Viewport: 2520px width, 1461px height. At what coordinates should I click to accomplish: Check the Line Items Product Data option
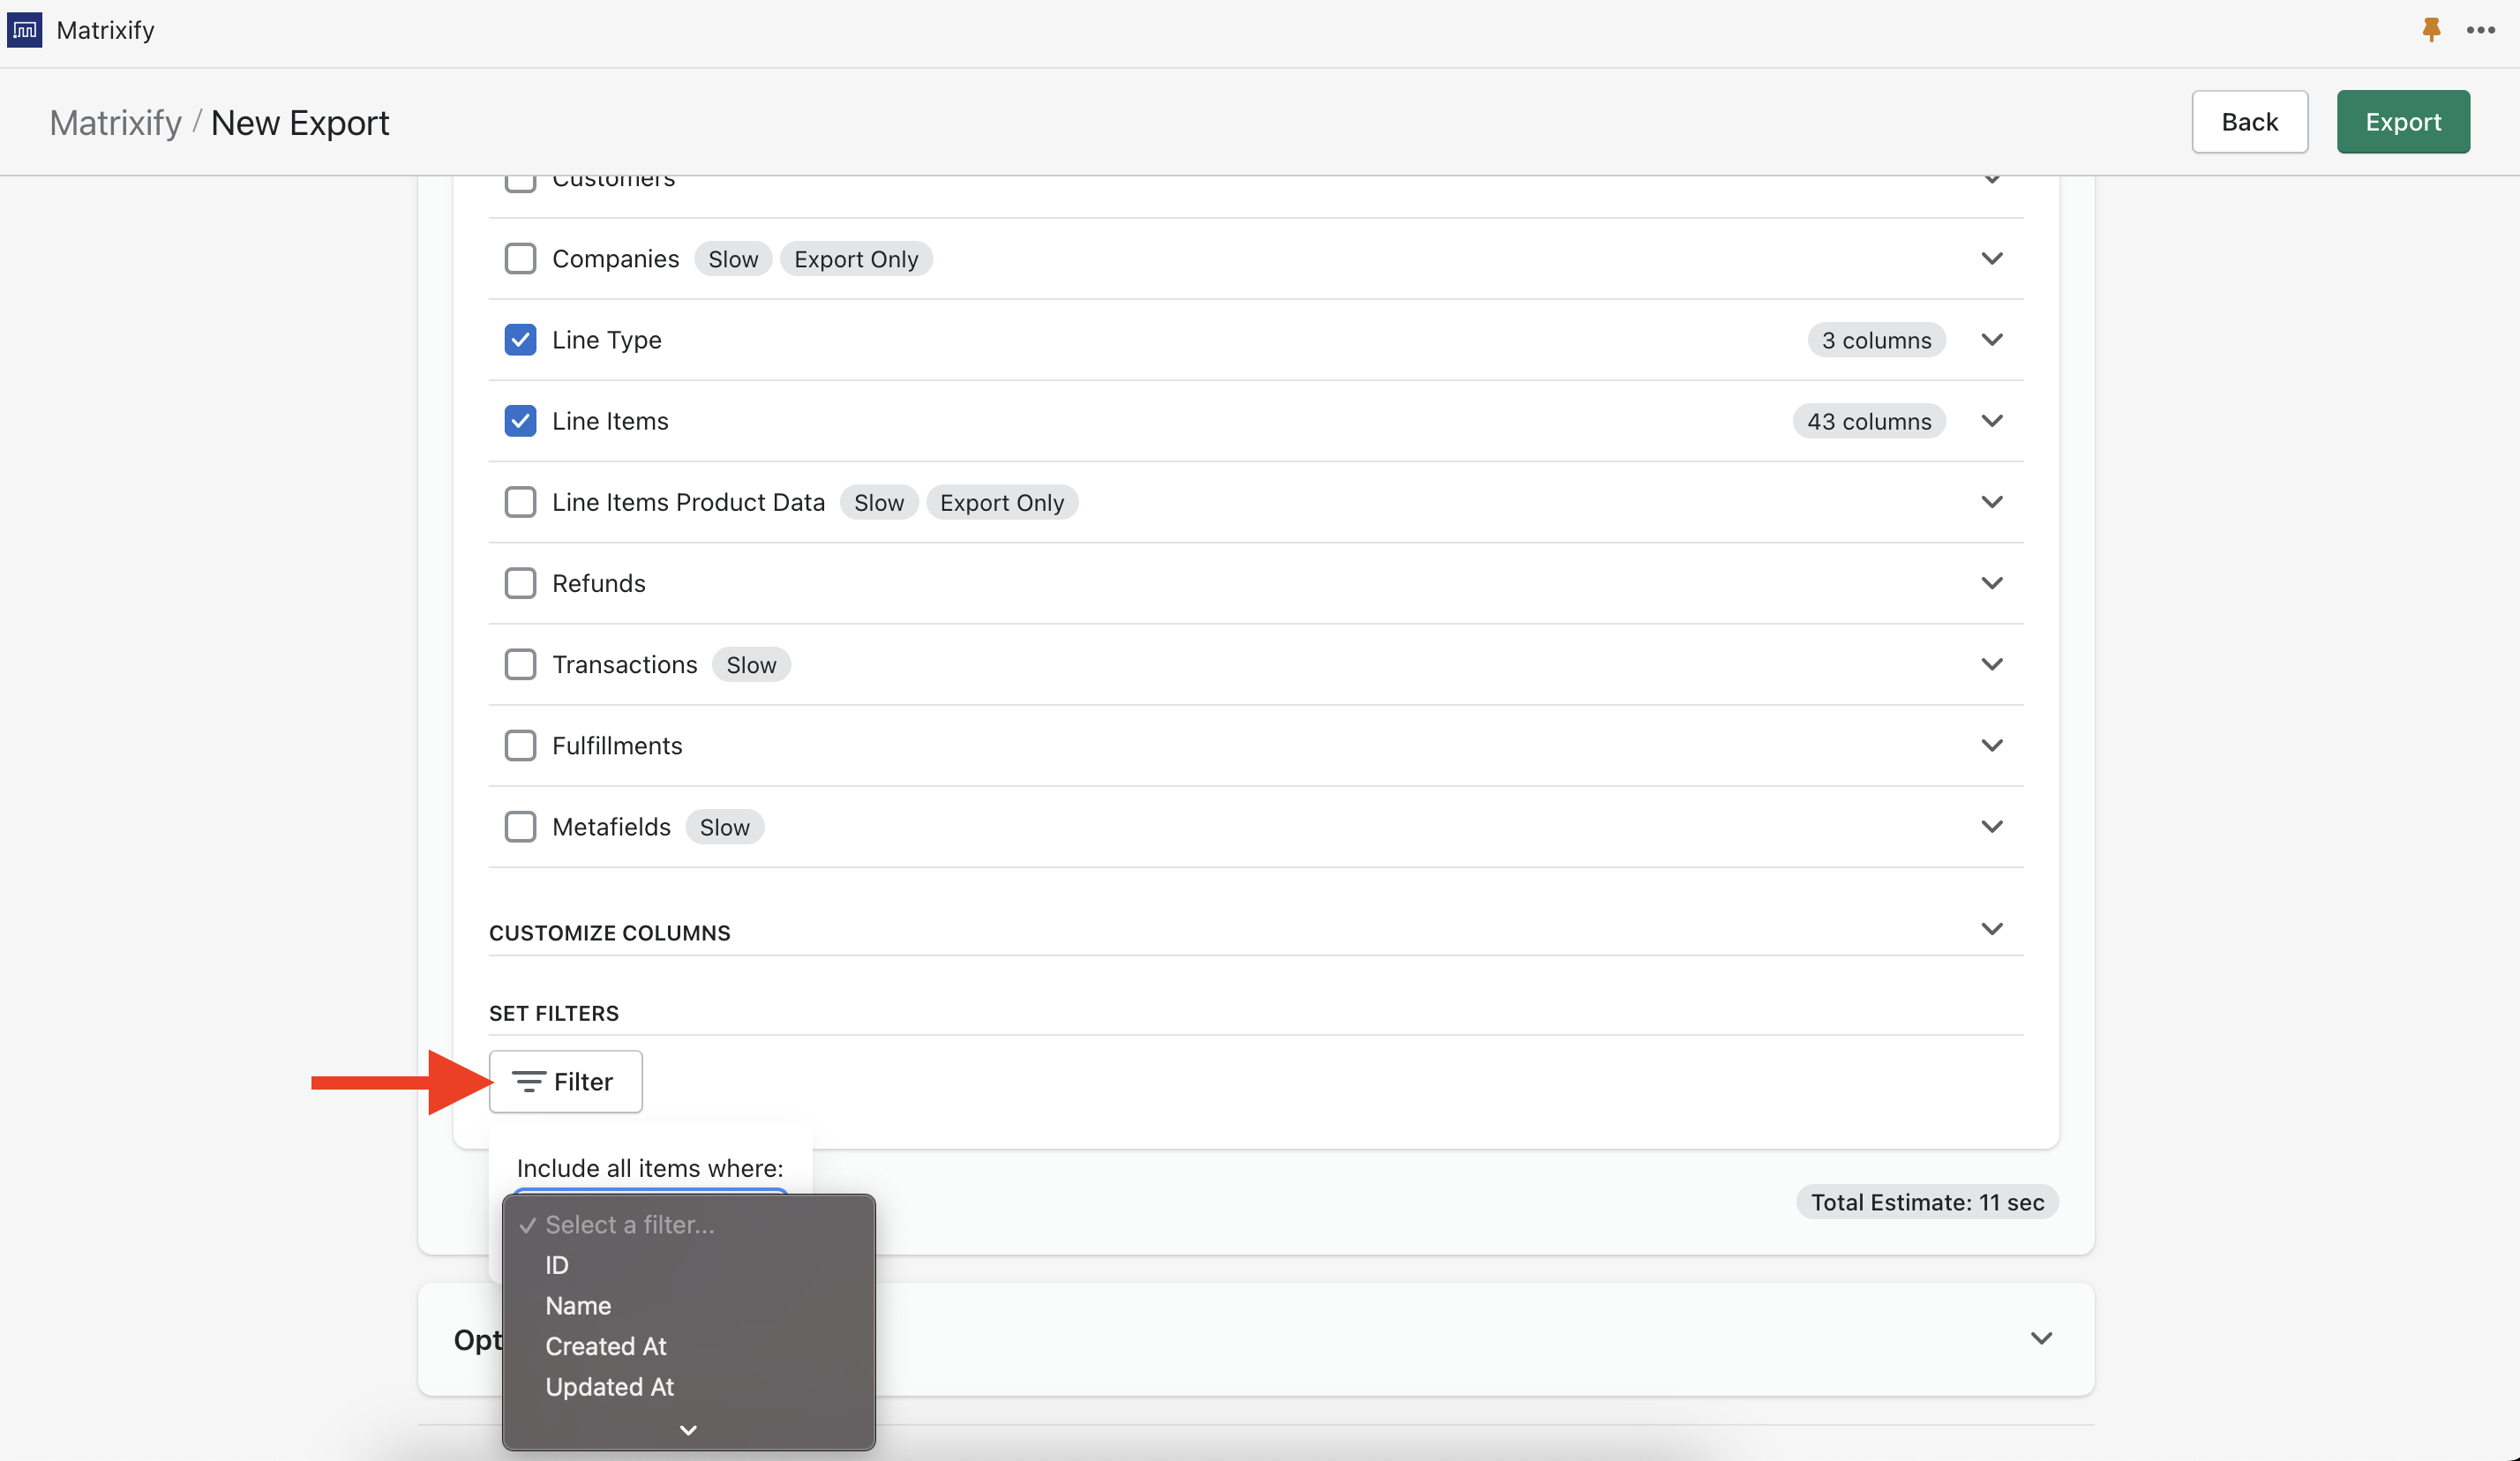pos(521,501)
